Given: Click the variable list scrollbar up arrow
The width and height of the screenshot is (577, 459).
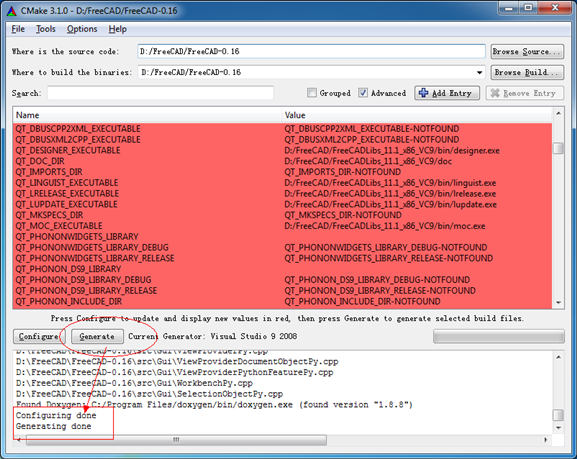Looking at the screenshot, I should click(x=558, y=113).
